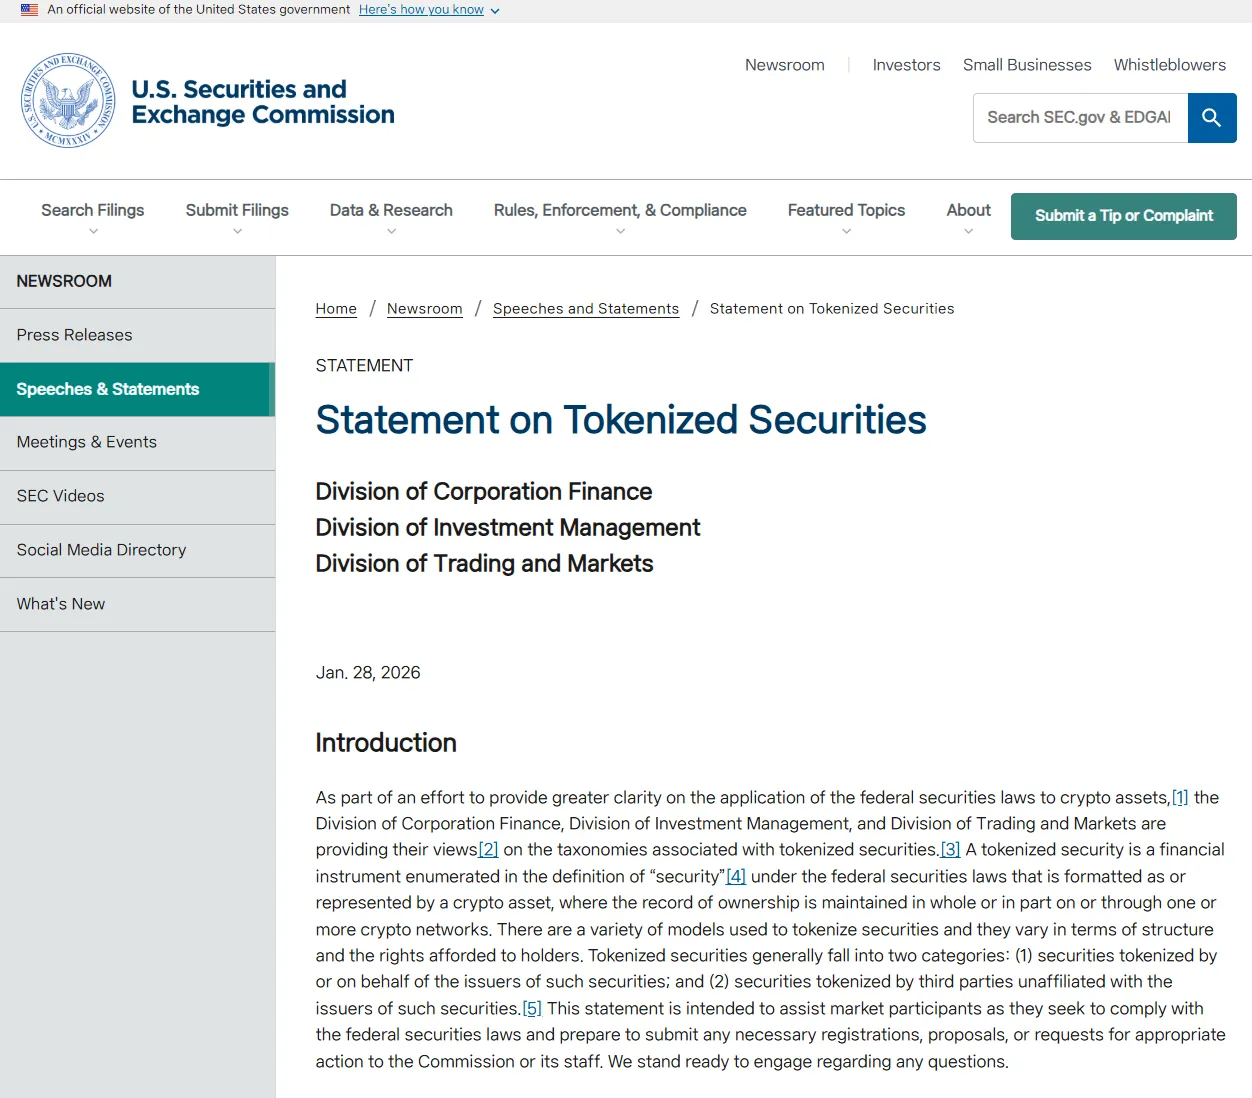Open the Data & Research dropdown
Viewport: 1252px width, 1098px height.
391,216
